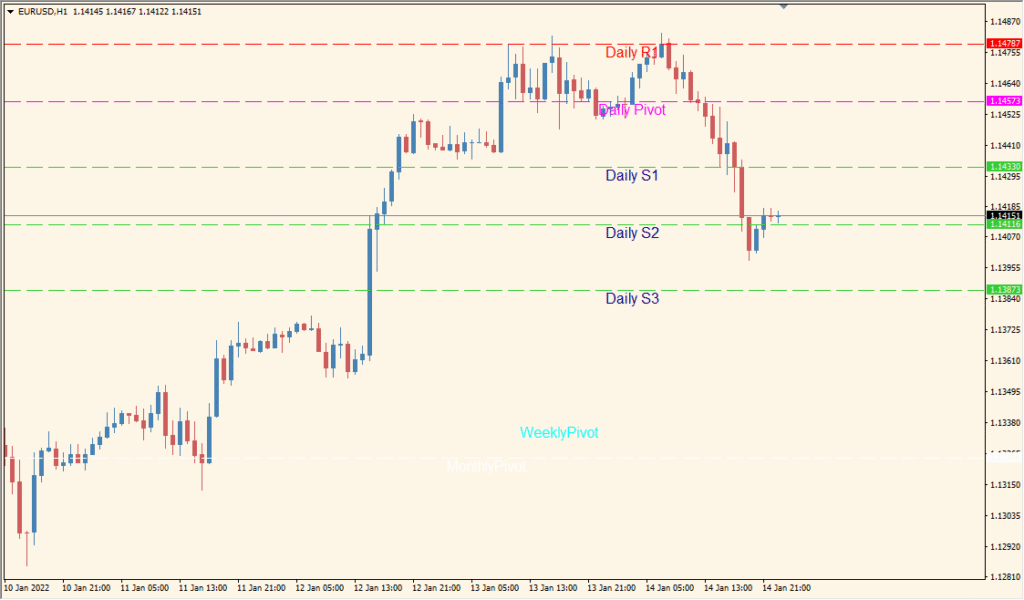
Task: Click the 1.14870 price scale value
Action: pyautogui.click(x=1005, y=22)
